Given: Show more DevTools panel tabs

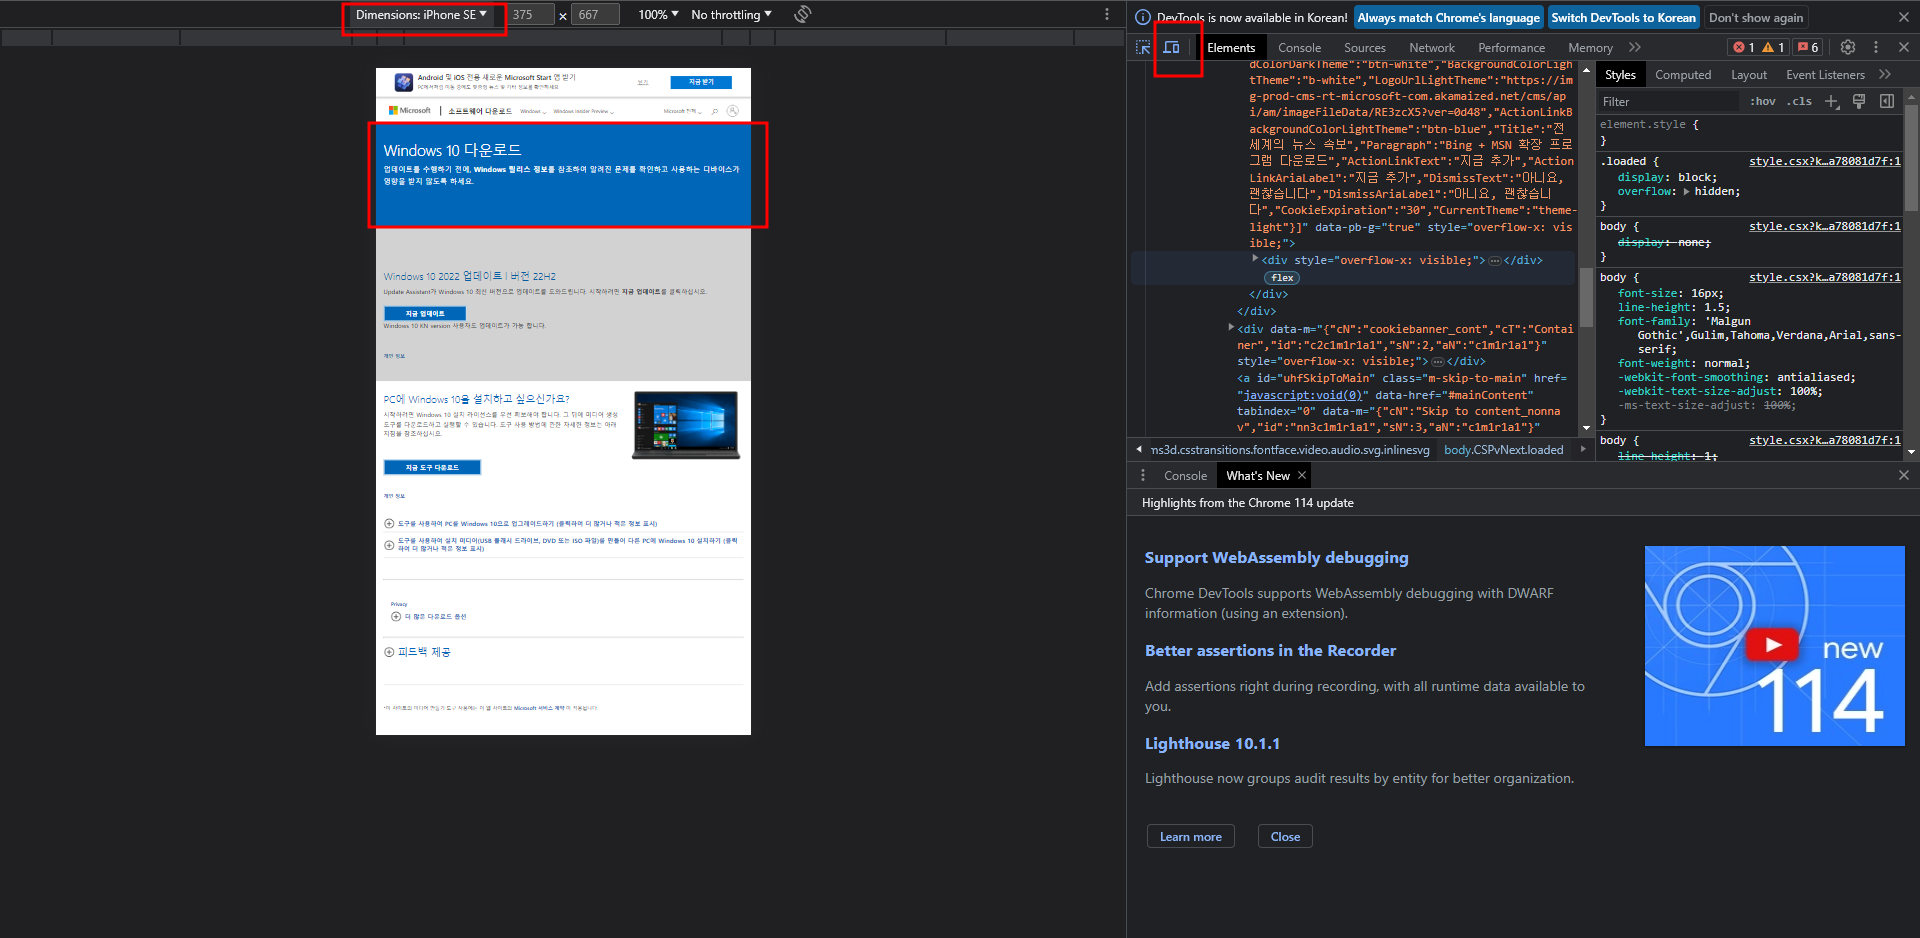Looking at the screenshot, I should pyautogui.click(x=1635, y=47).
